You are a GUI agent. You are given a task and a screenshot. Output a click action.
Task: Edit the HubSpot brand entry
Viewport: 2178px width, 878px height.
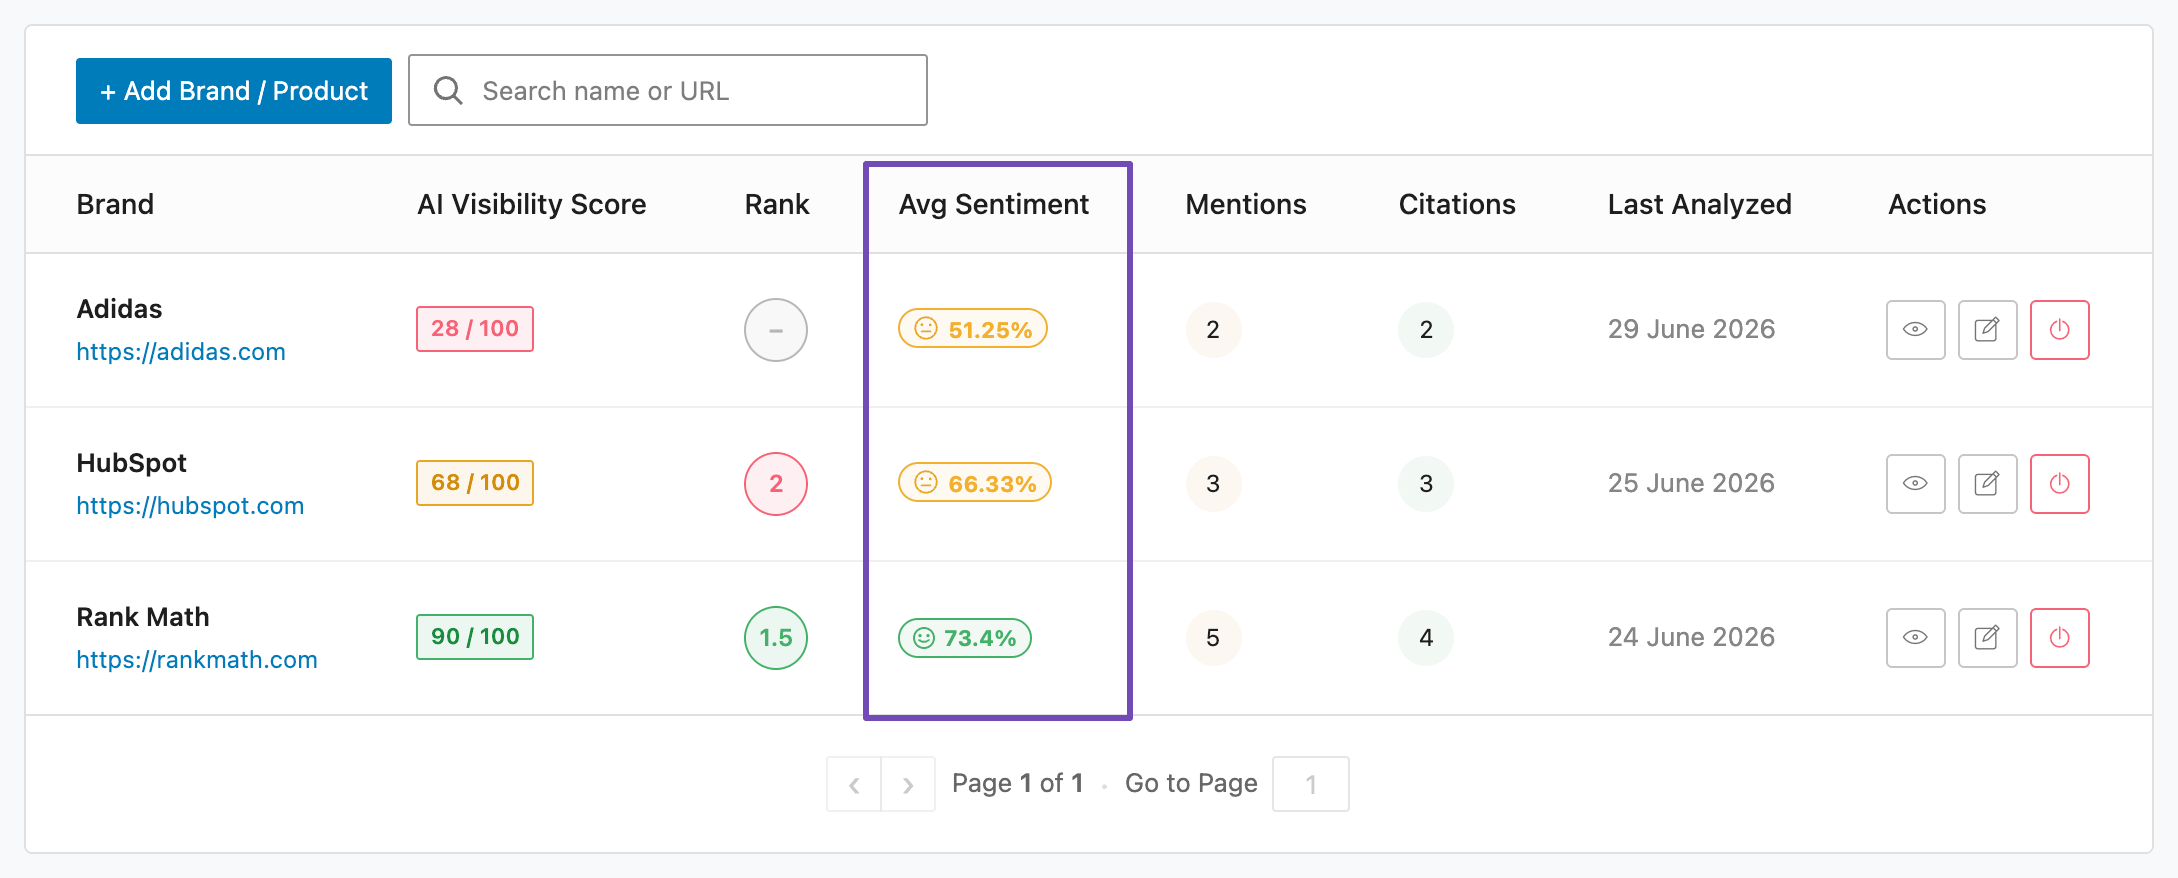coord(1987,484)
